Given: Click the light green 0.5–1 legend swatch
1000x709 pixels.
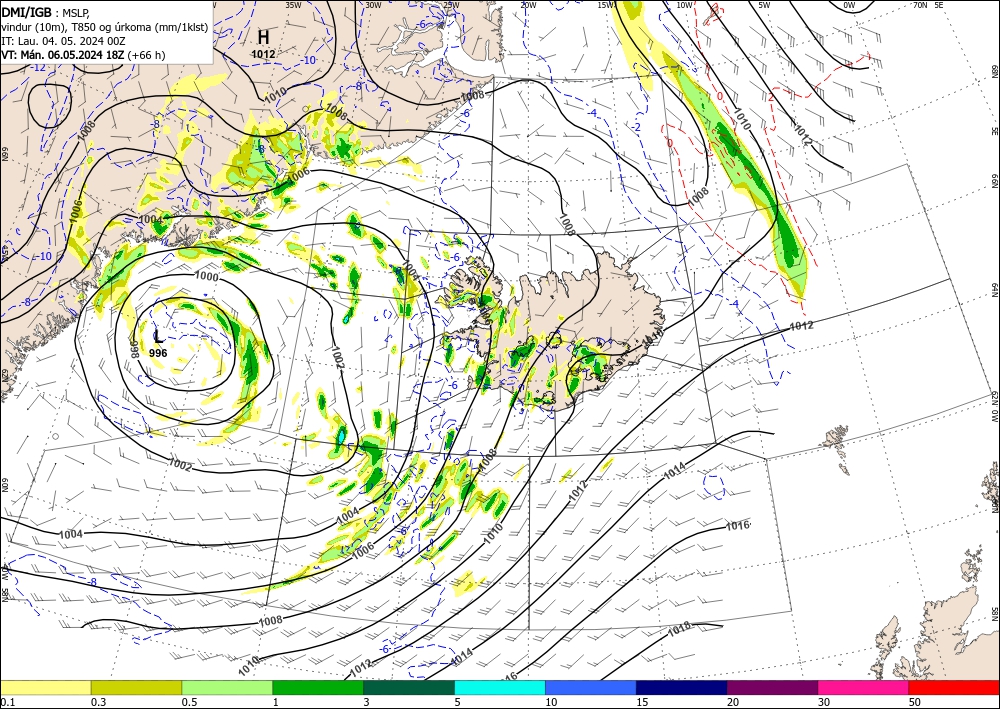Looking at the screenshot, I should (227, 687).
